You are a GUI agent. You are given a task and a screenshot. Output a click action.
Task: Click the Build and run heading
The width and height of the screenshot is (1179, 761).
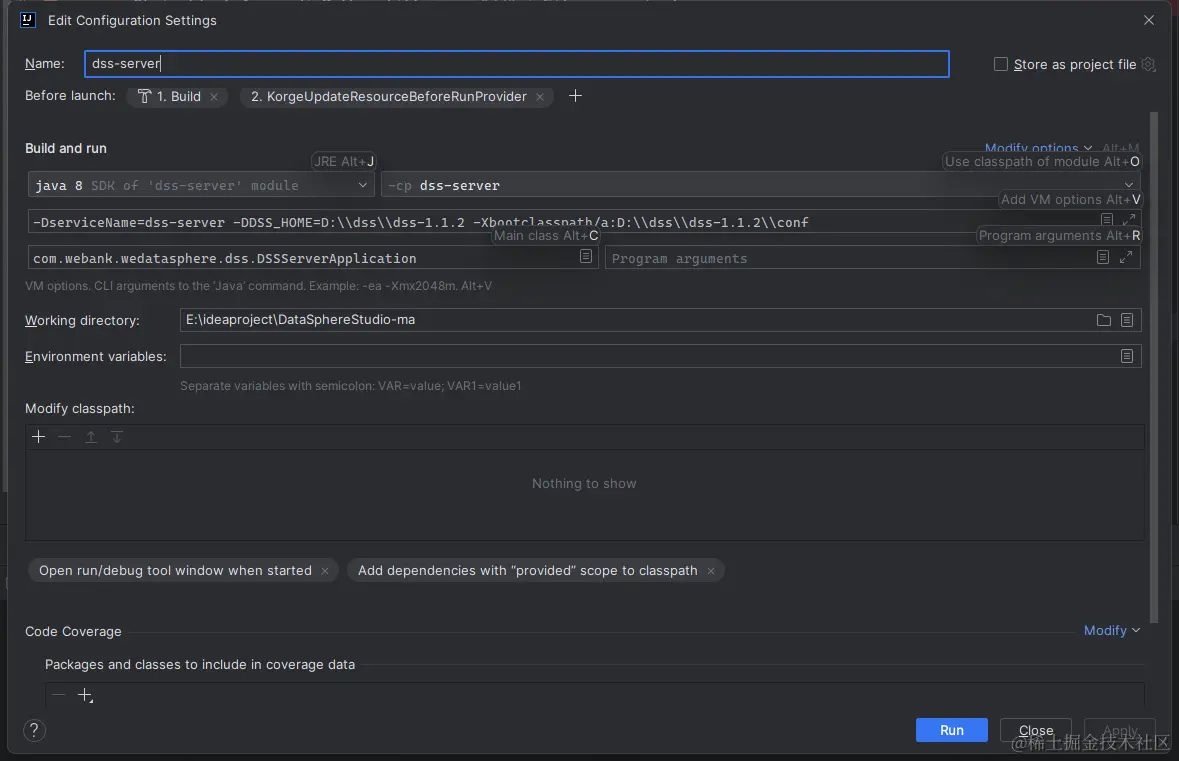[65, 148]
